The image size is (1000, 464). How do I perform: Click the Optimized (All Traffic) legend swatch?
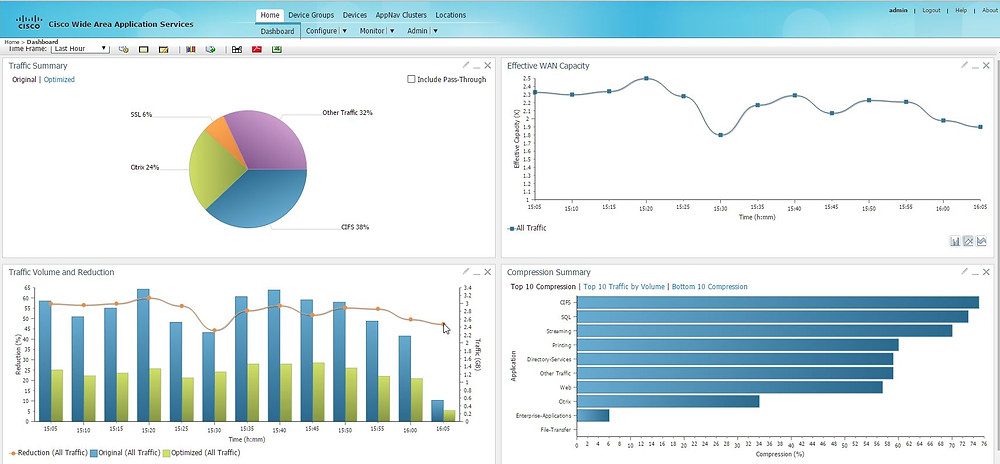click(166, 453)
